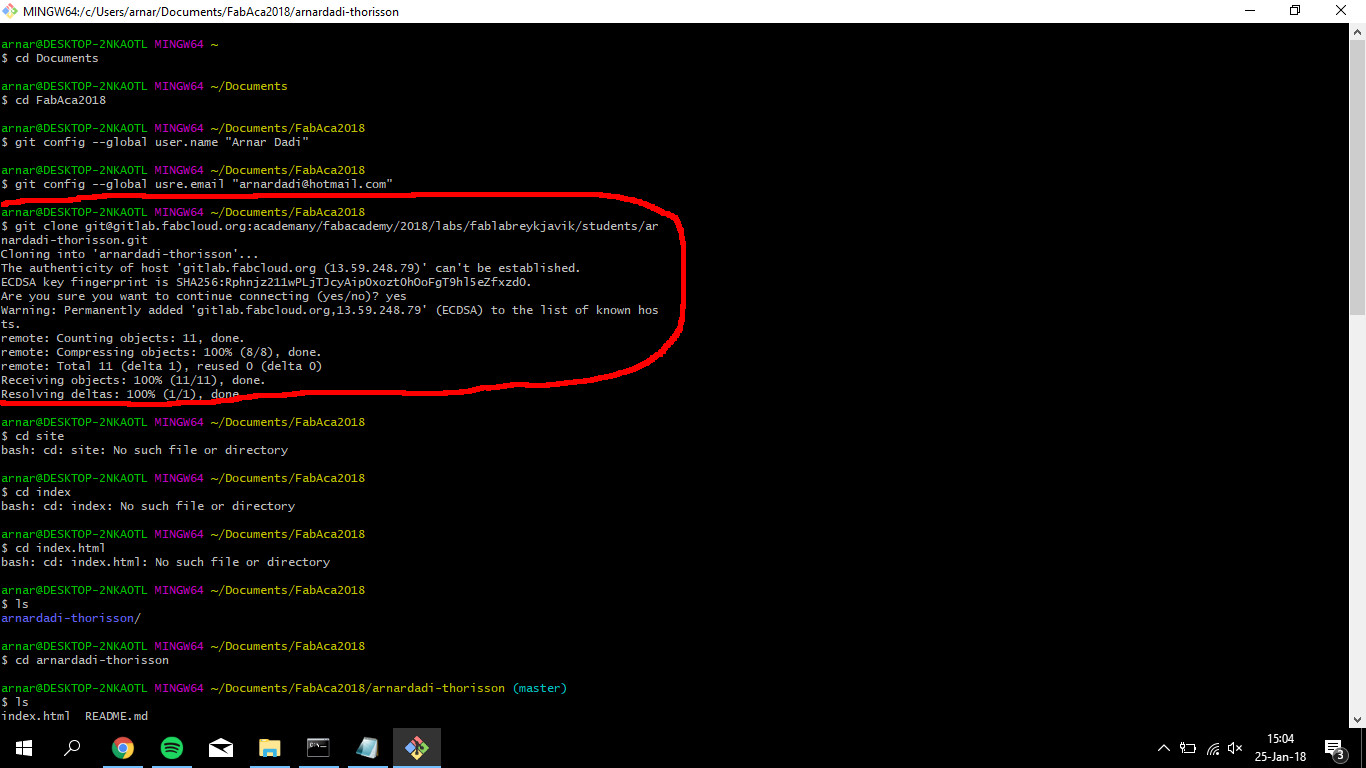This screenshot has width=1366, height=768.
Task: Click the terminal vertical scrollbar thumb
Action: [1357, 178]
